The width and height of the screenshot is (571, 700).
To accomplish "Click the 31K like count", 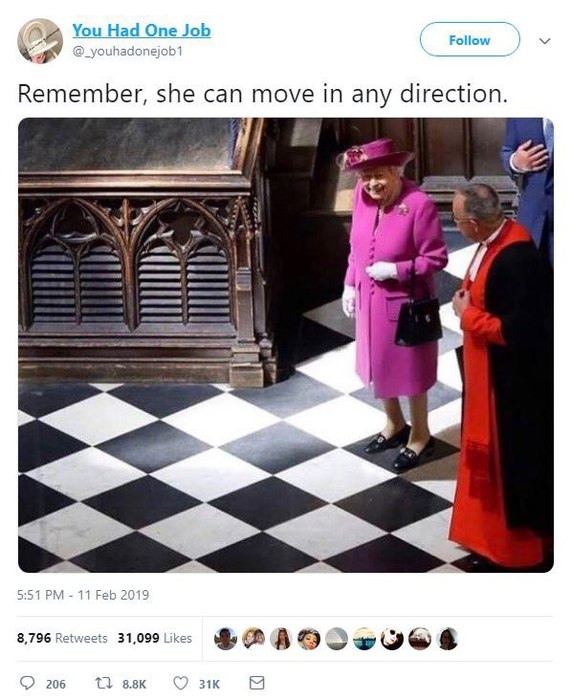I will pyautogui.click(x=209, y=683).
